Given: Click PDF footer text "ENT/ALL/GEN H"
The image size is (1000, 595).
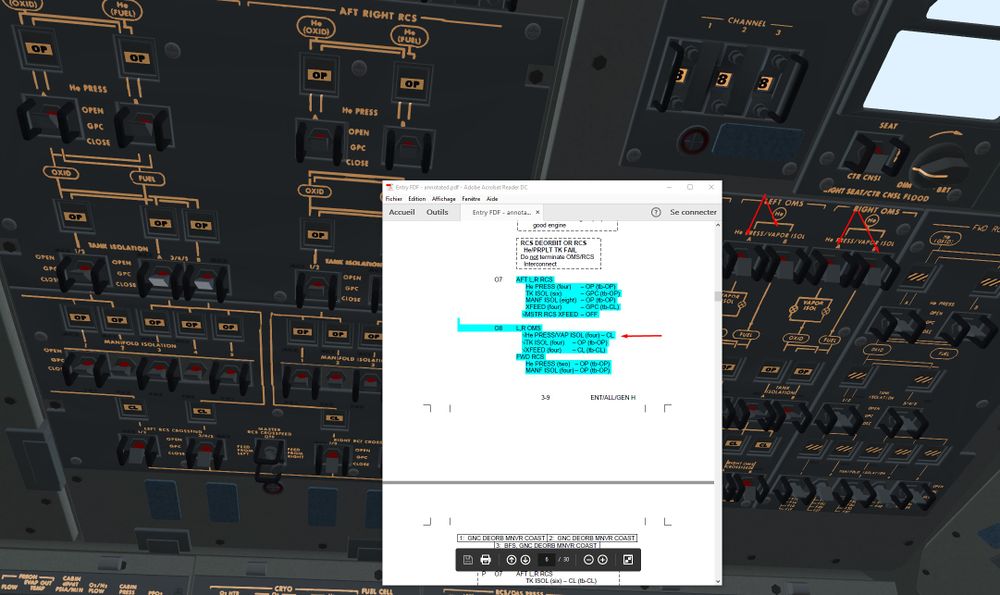Looking at the screenshot, I should [613, 397].
